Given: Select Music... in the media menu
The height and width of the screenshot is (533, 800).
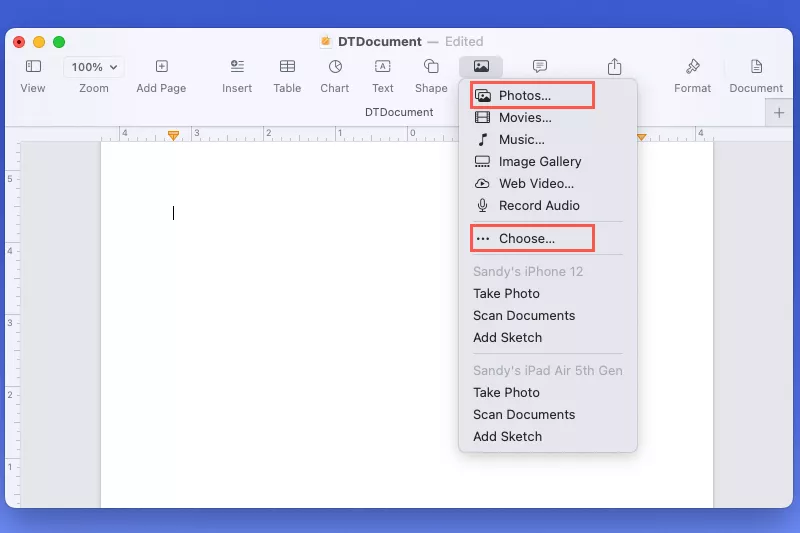Looking at the screenshot, I should (x=548, y=139).
